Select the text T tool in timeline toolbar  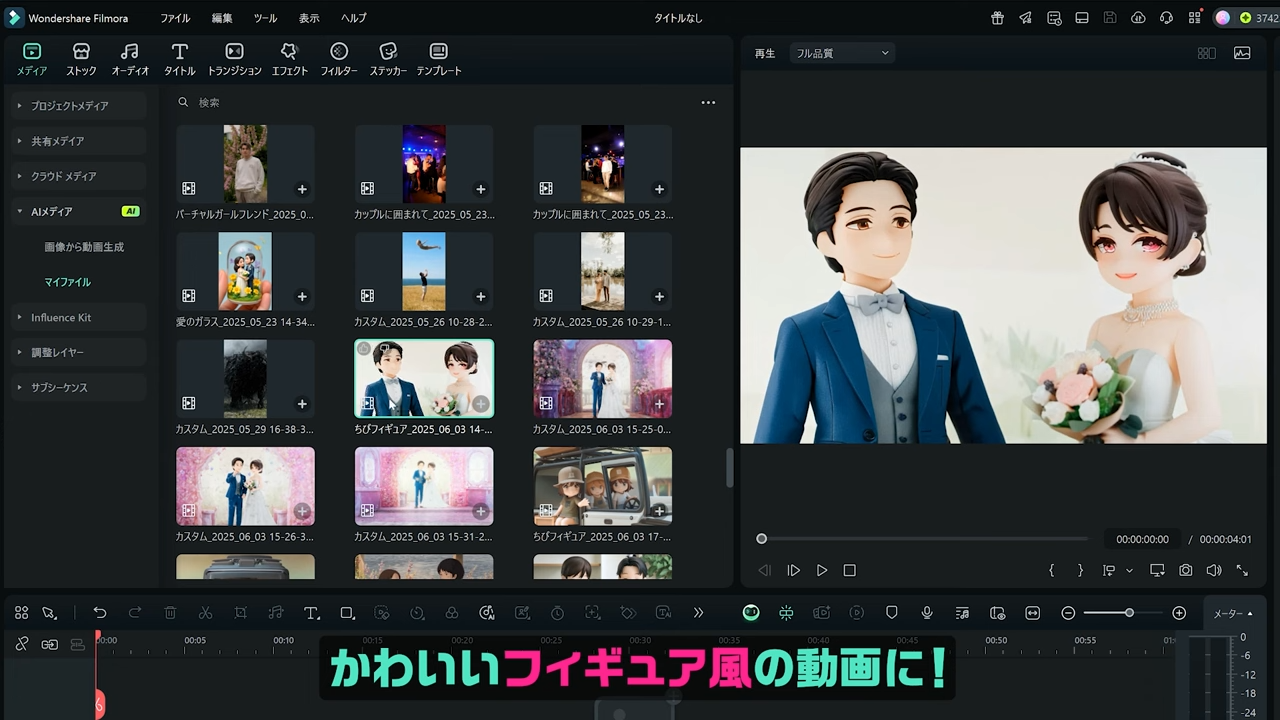tap(311, 613)
